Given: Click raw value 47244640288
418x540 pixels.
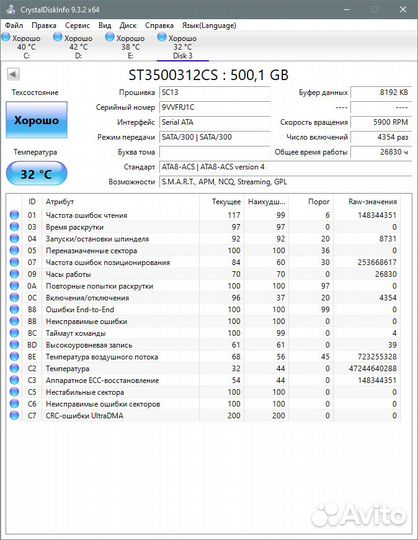Looking at the screenshot, I should click(373, 368).
